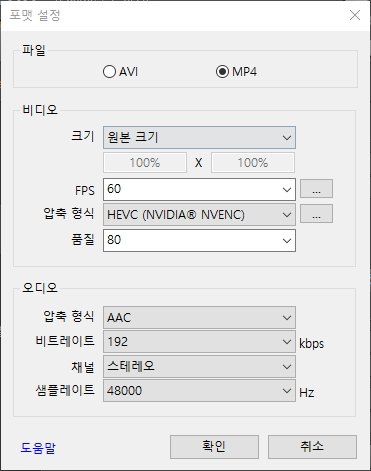Open the video 압축 형식 dropdown showing HEVC

tap(199, 215)
